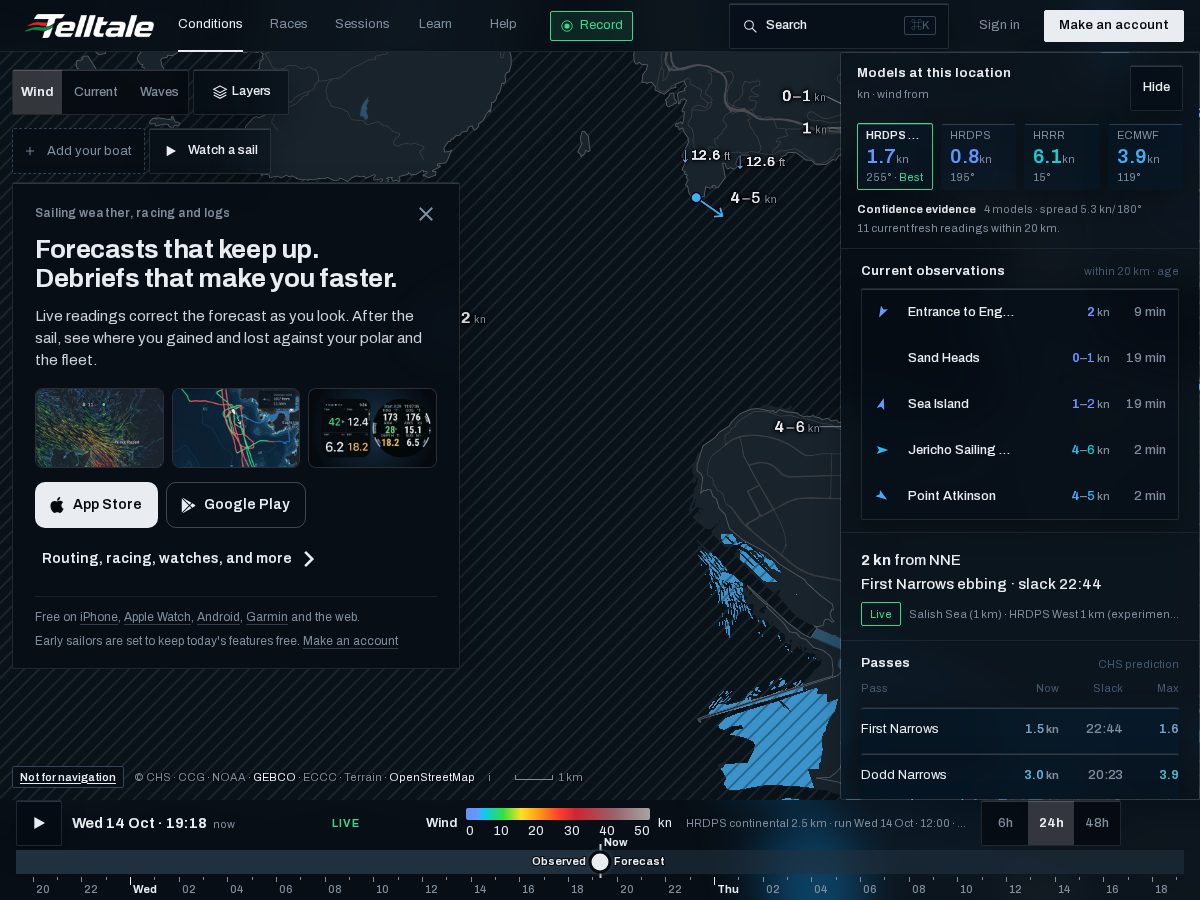Click the Now marker on timeline slider

click(600, 862)
